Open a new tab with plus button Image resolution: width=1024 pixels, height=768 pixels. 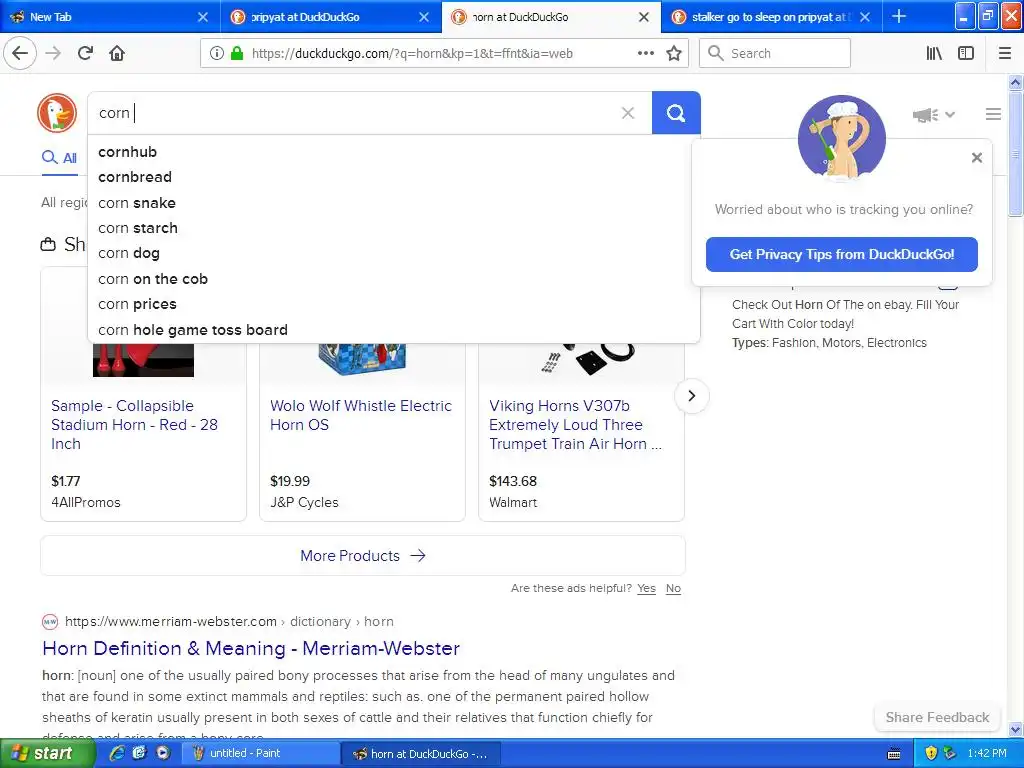click(x=899, y=16)
